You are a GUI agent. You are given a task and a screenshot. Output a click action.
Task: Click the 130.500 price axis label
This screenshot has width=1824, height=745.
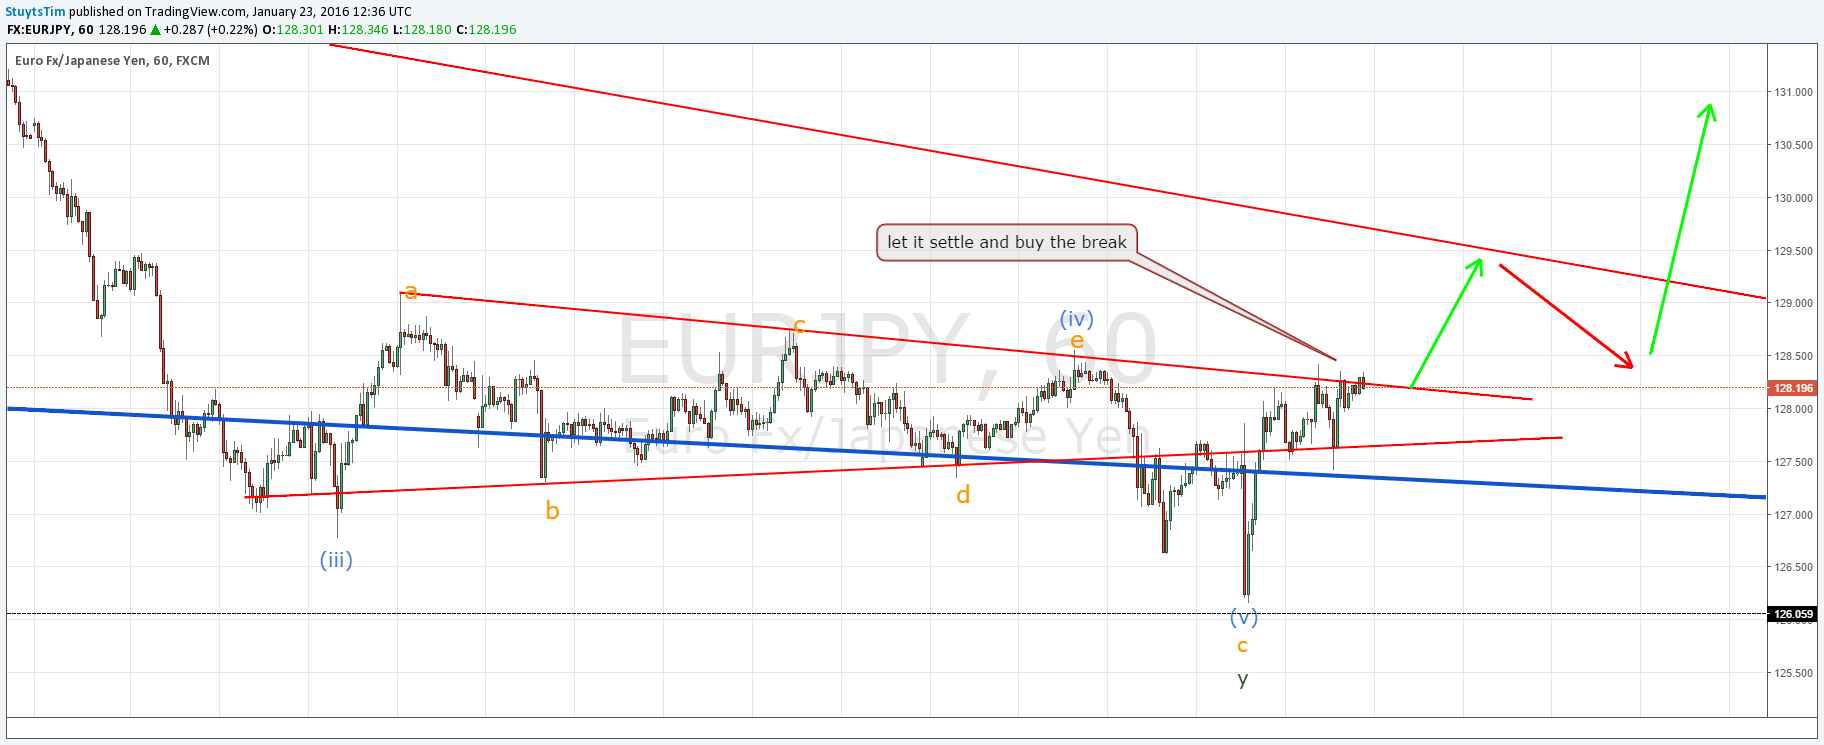point(1793,145)
